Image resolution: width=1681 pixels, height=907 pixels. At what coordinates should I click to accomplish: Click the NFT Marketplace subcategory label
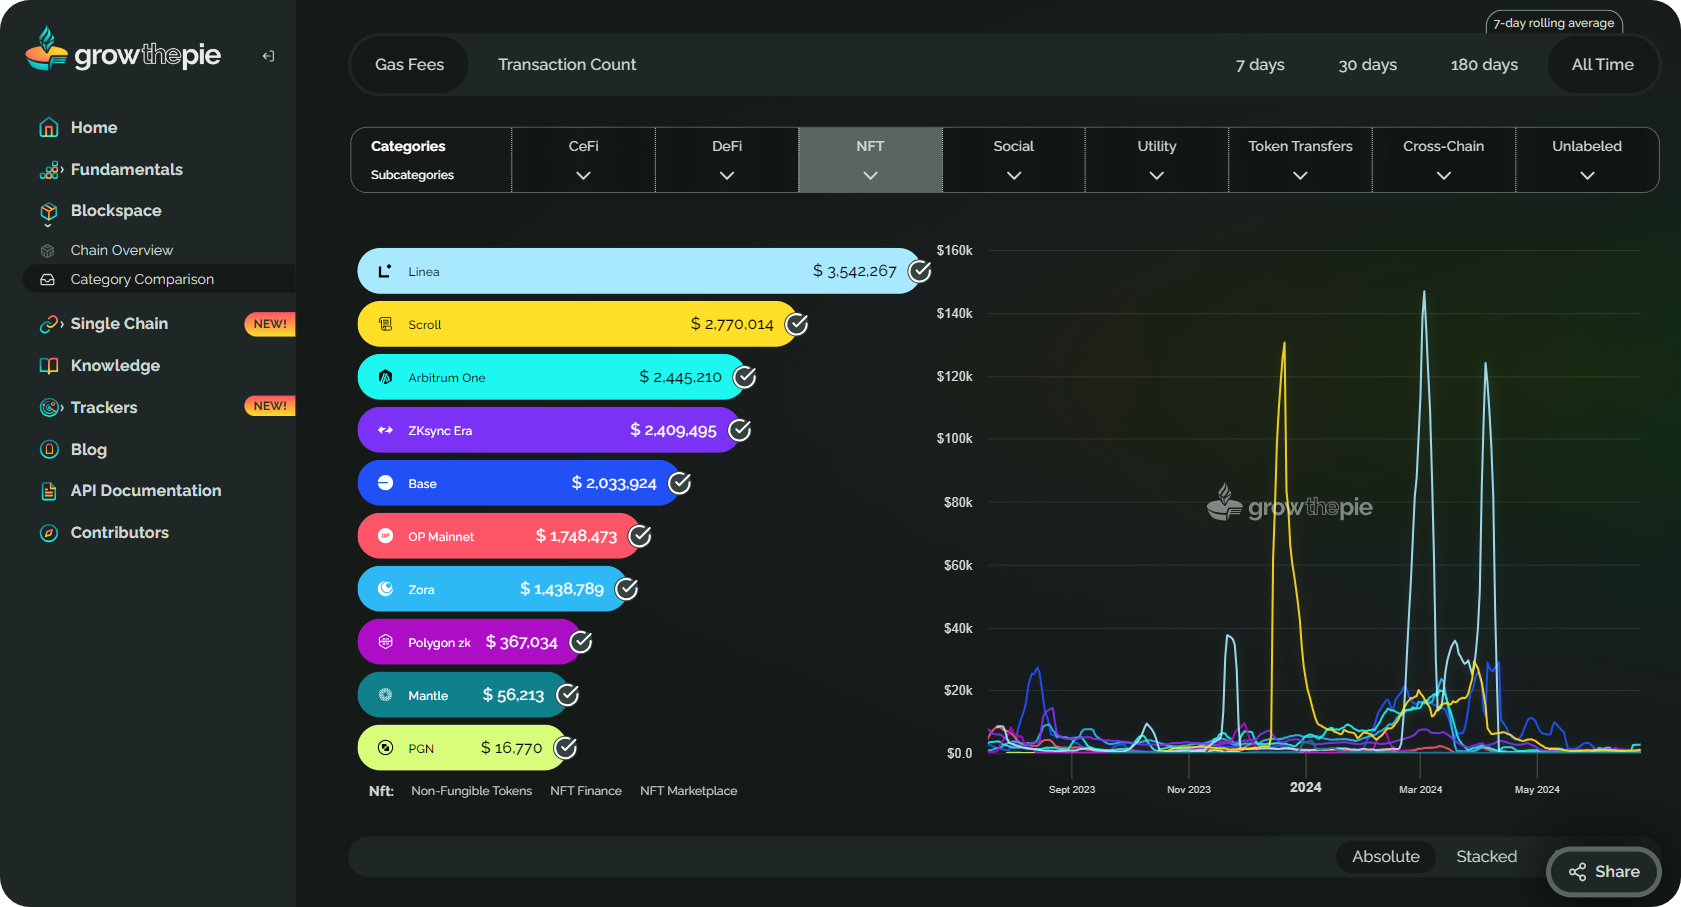[x=688, y=791]
